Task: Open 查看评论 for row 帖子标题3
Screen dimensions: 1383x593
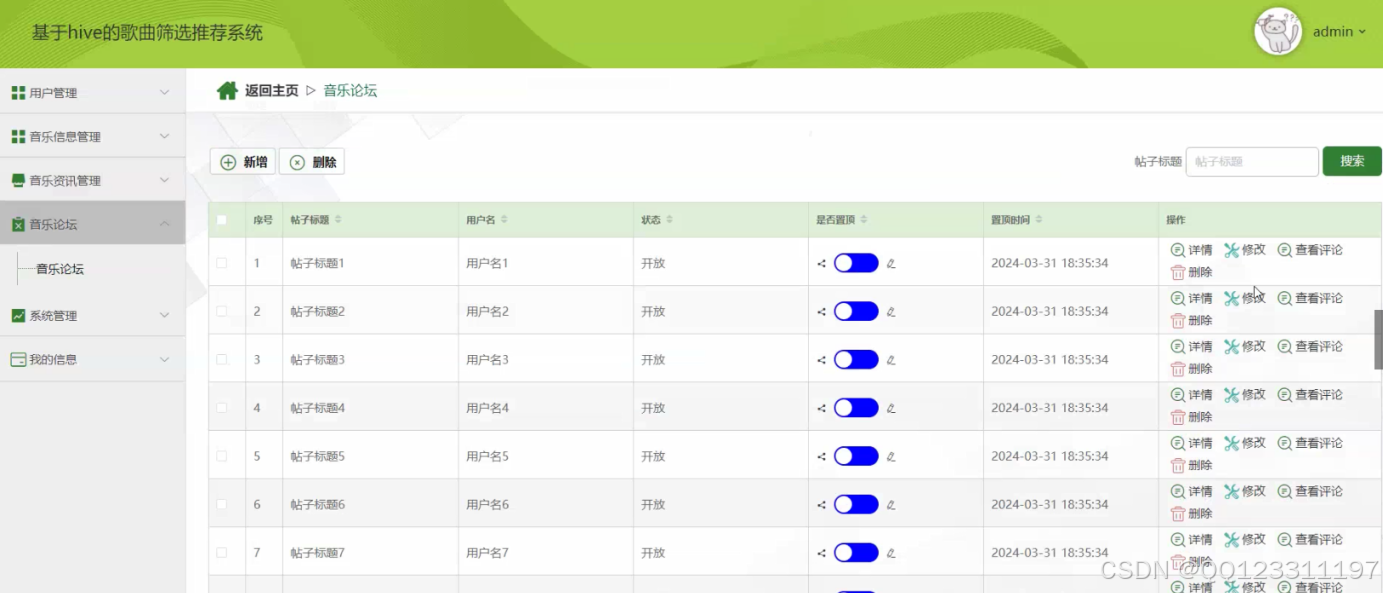Action: pos(1310,346)
